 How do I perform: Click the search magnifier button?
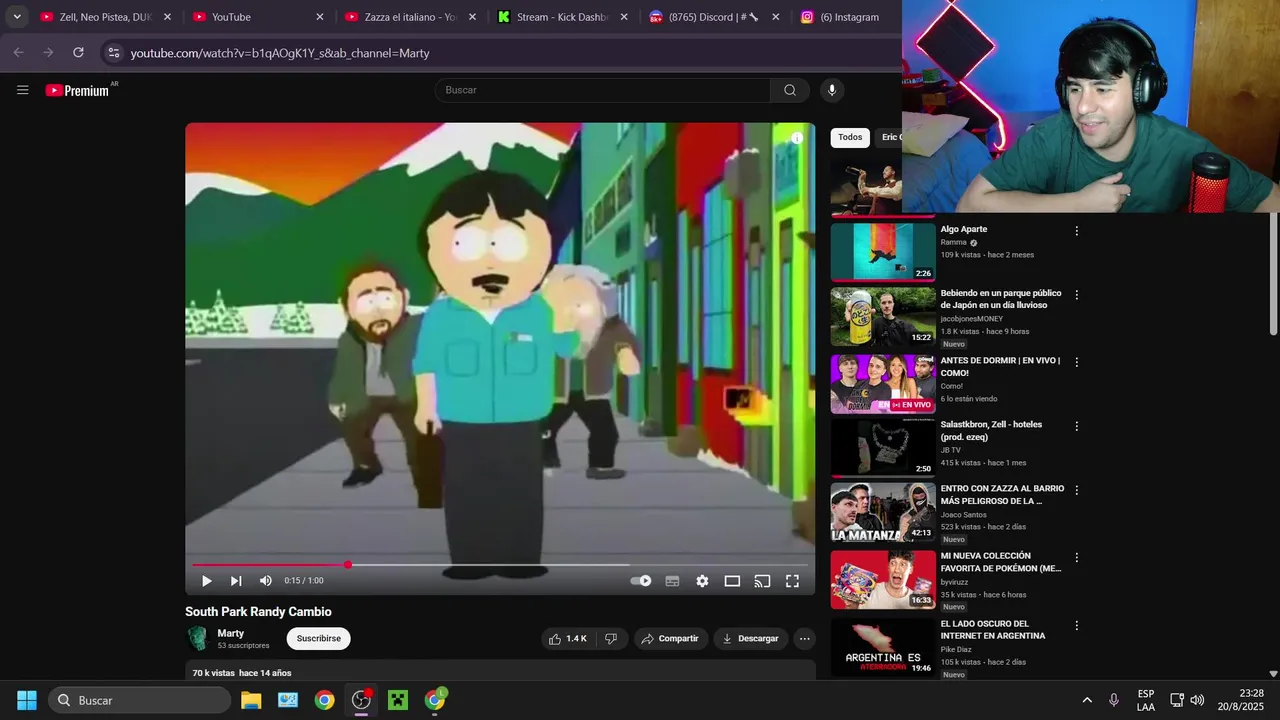(x=790, y=90)
